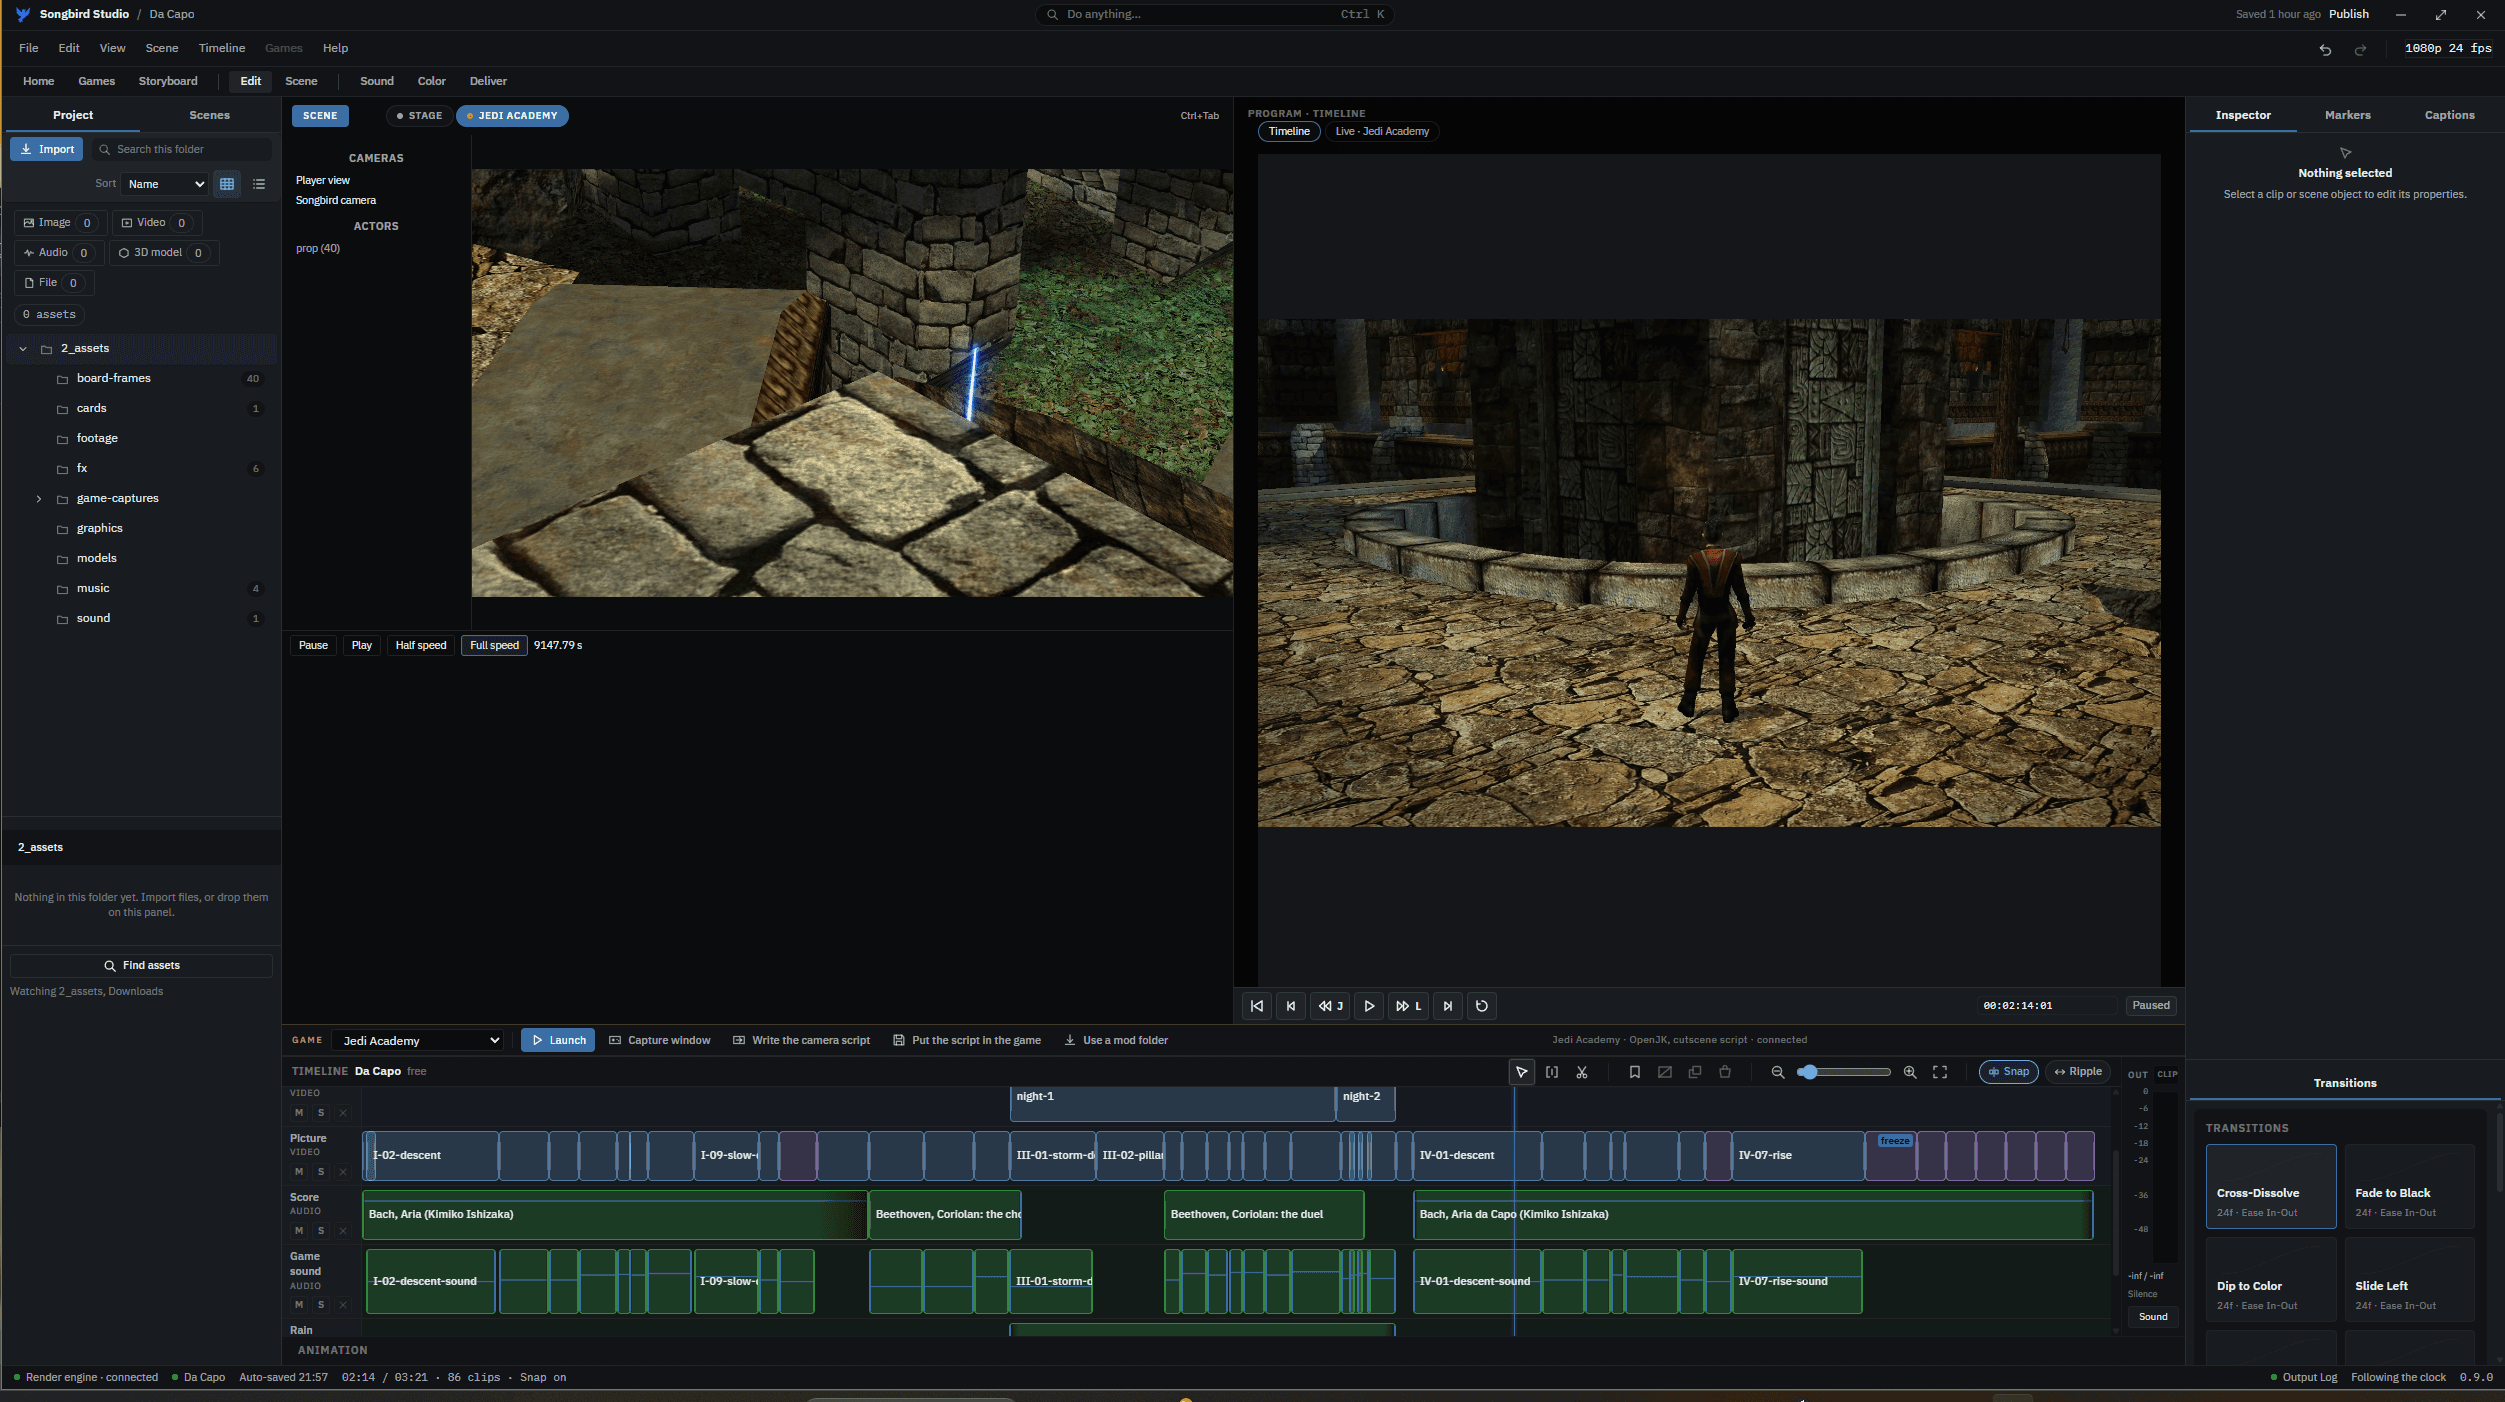Select the IV-01-descent clip on Picture track

click(x=1476, y=1156)
